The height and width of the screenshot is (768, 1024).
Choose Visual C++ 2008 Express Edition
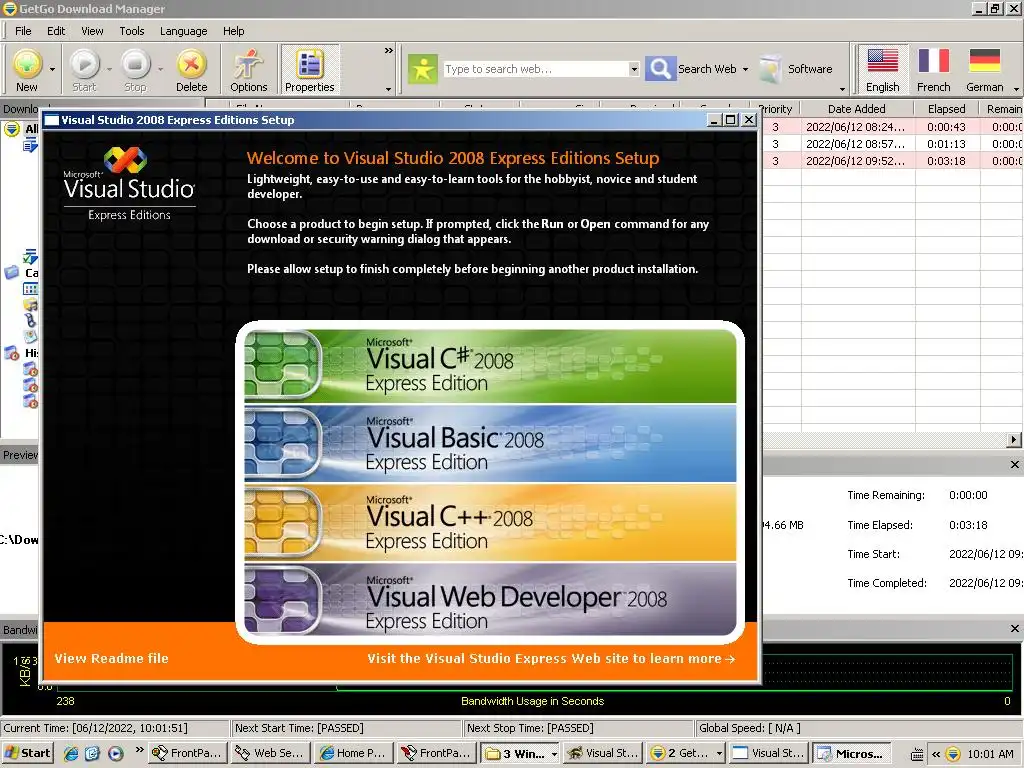tap(490, 522)
